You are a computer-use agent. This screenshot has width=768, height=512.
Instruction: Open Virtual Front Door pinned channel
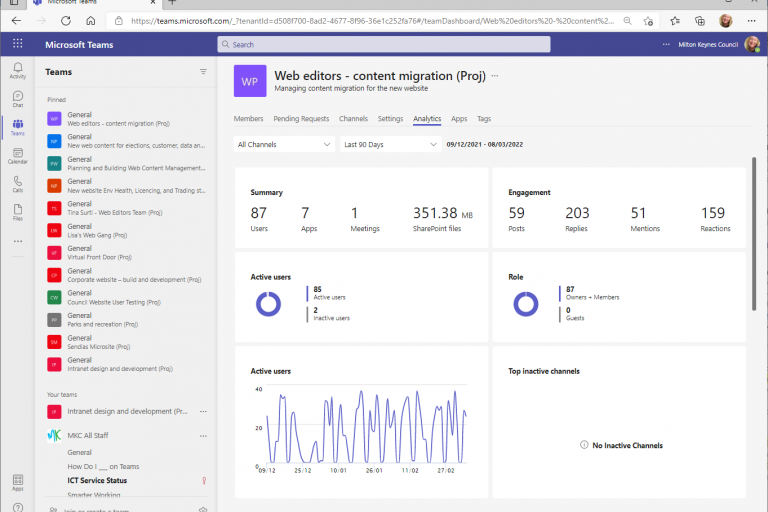(x=126, y=253)
